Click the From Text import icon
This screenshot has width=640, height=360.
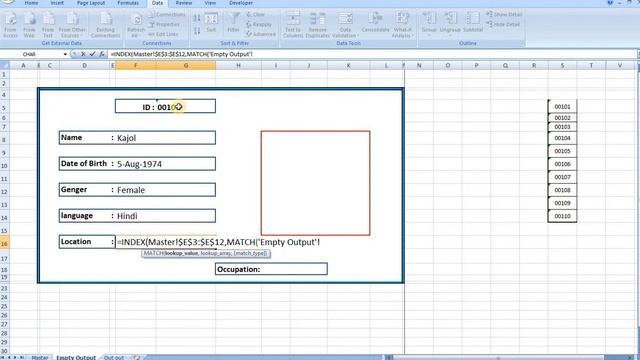pyautogui.click(x=48, y=25)
